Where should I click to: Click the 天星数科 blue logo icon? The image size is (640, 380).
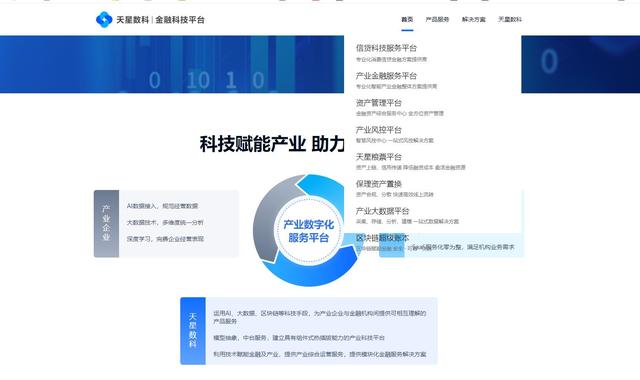point(104,20)
